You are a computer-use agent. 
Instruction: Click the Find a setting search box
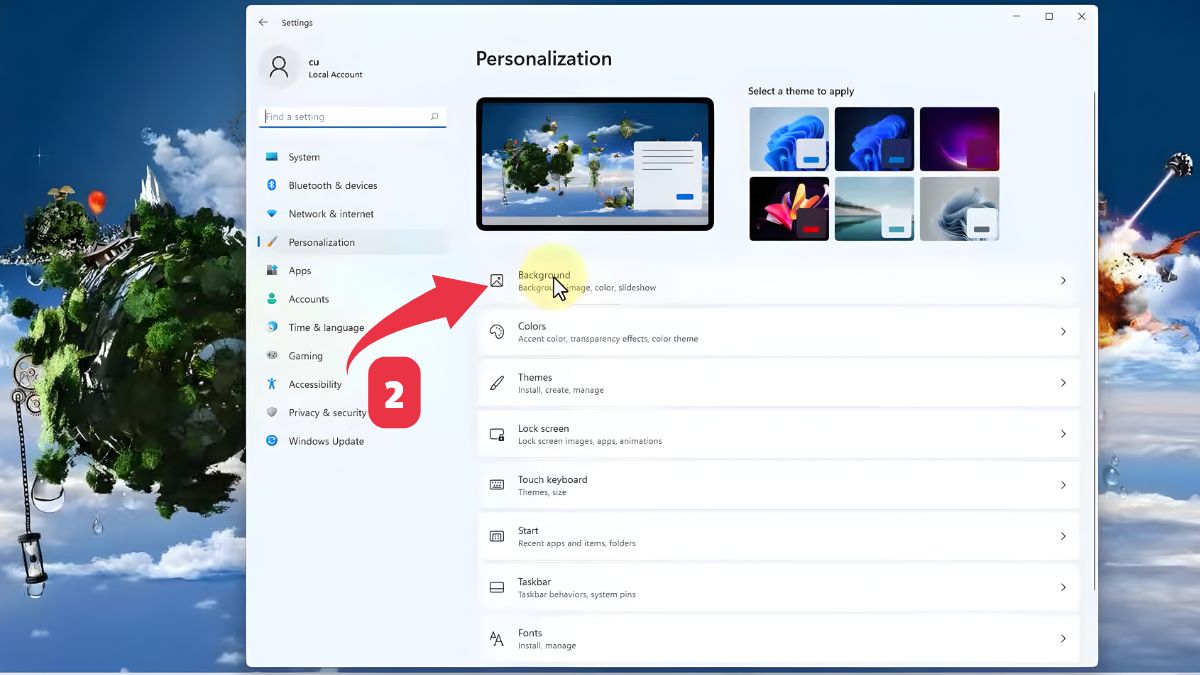pos(352,116)
